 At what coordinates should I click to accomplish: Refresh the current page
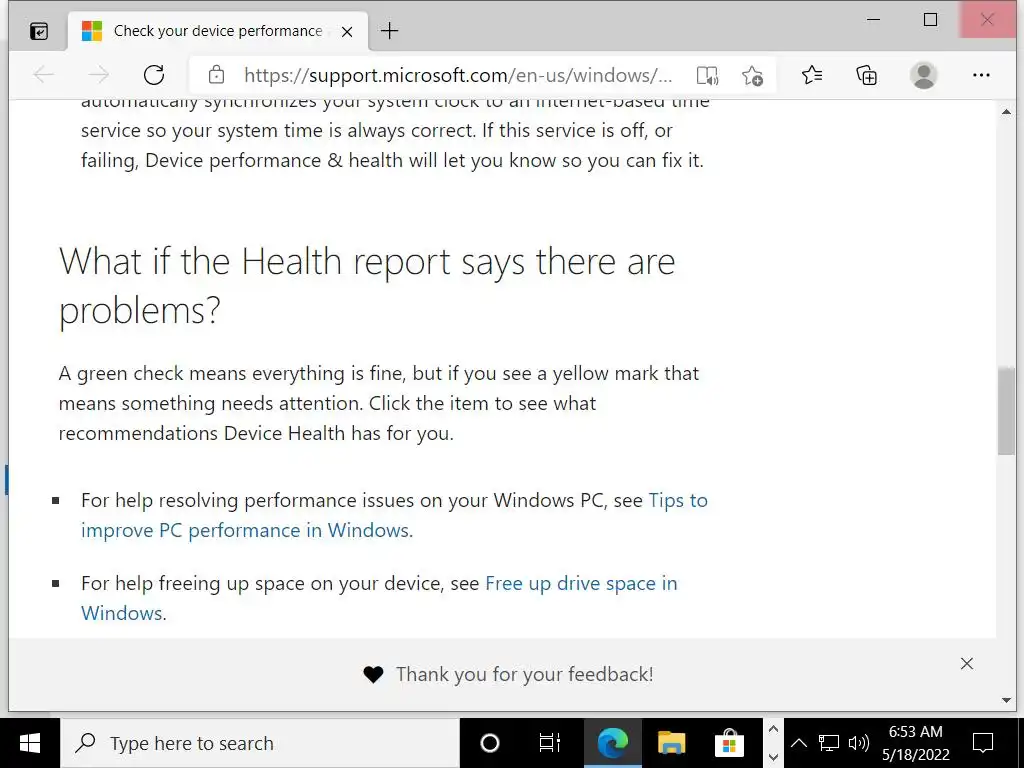(154, 75)
